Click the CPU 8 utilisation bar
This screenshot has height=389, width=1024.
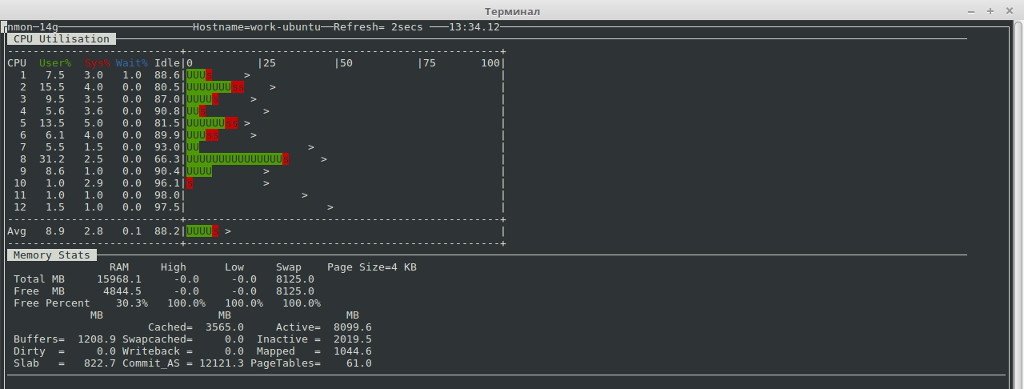point(238,159)
